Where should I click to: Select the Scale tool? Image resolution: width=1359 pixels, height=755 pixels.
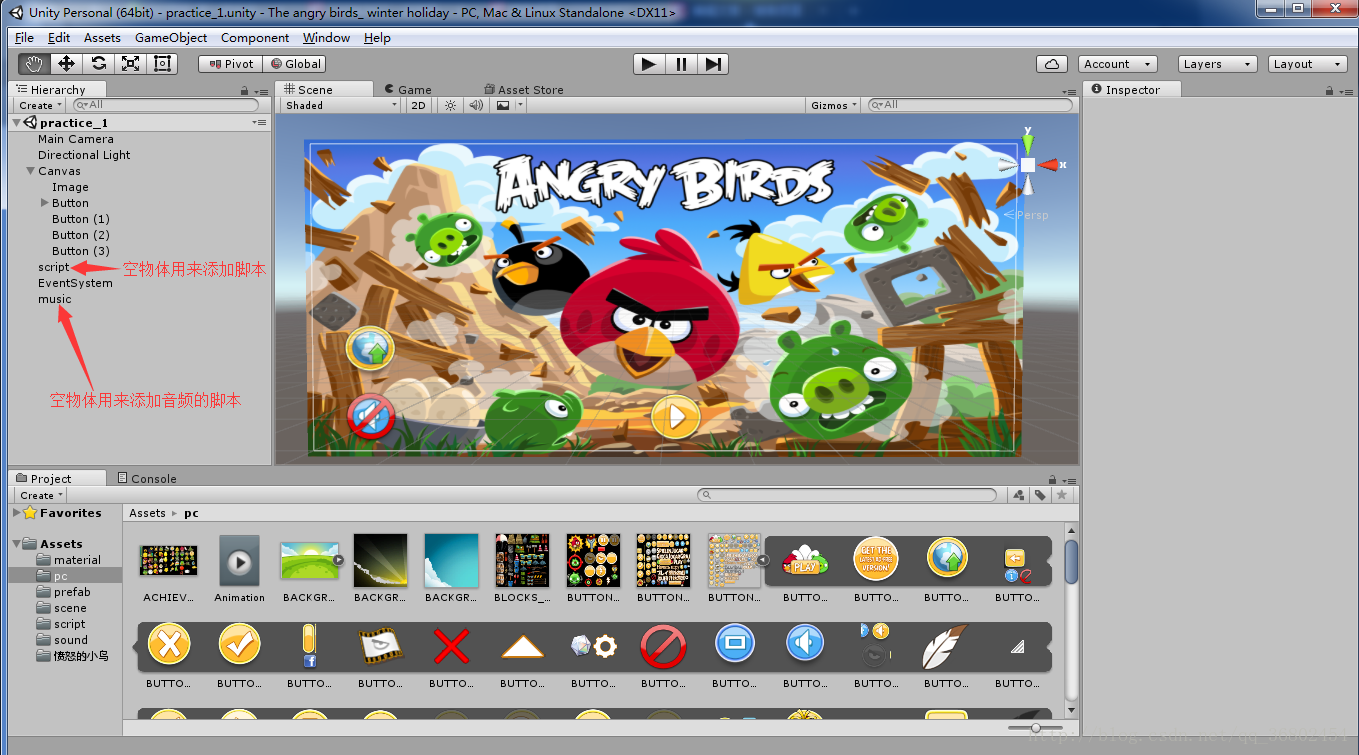tap(131, 64)
